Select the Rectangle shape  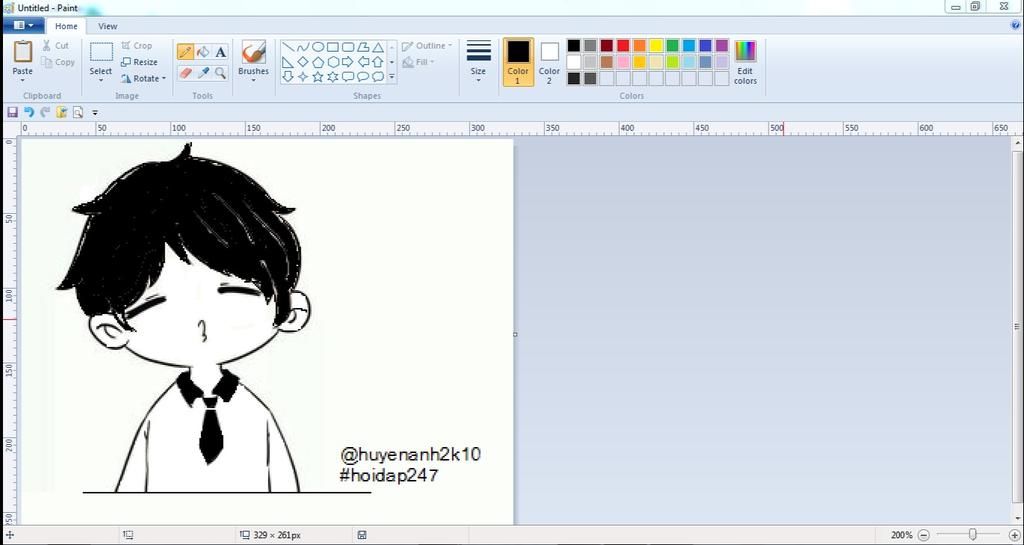pos(333,47)
